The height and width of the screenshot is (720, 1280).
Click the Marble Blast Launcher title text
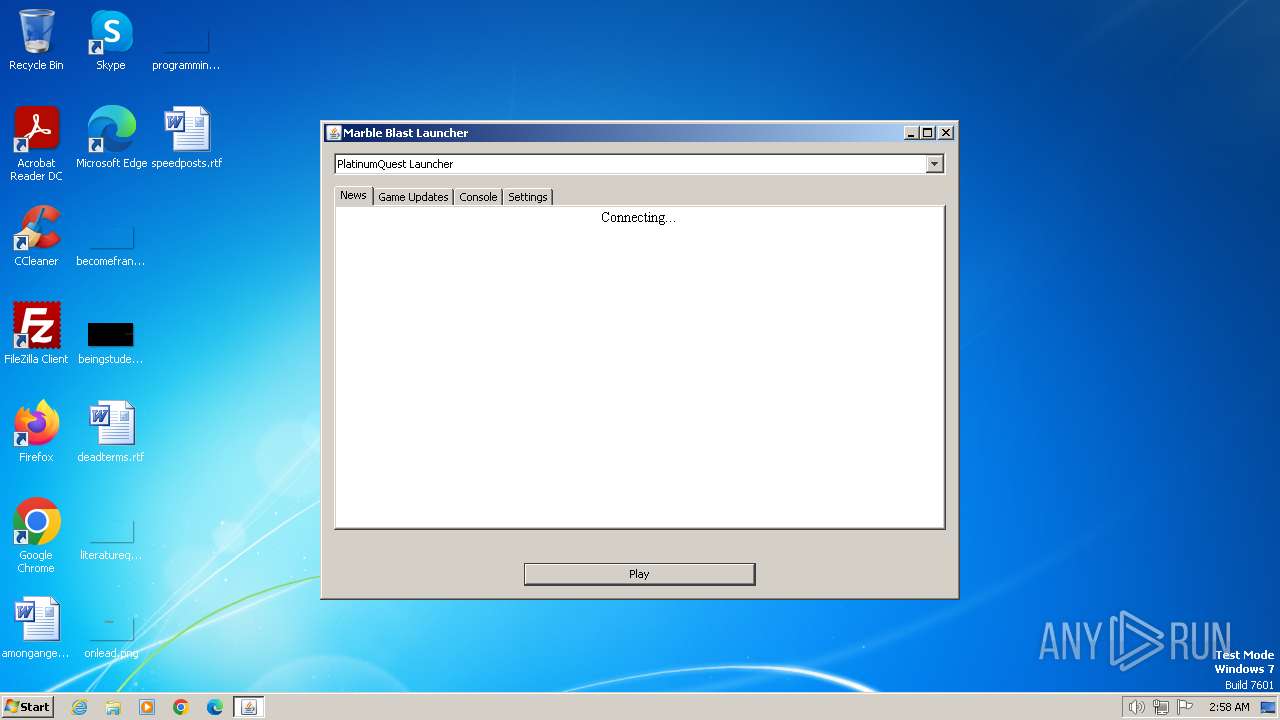pos(406,133)
